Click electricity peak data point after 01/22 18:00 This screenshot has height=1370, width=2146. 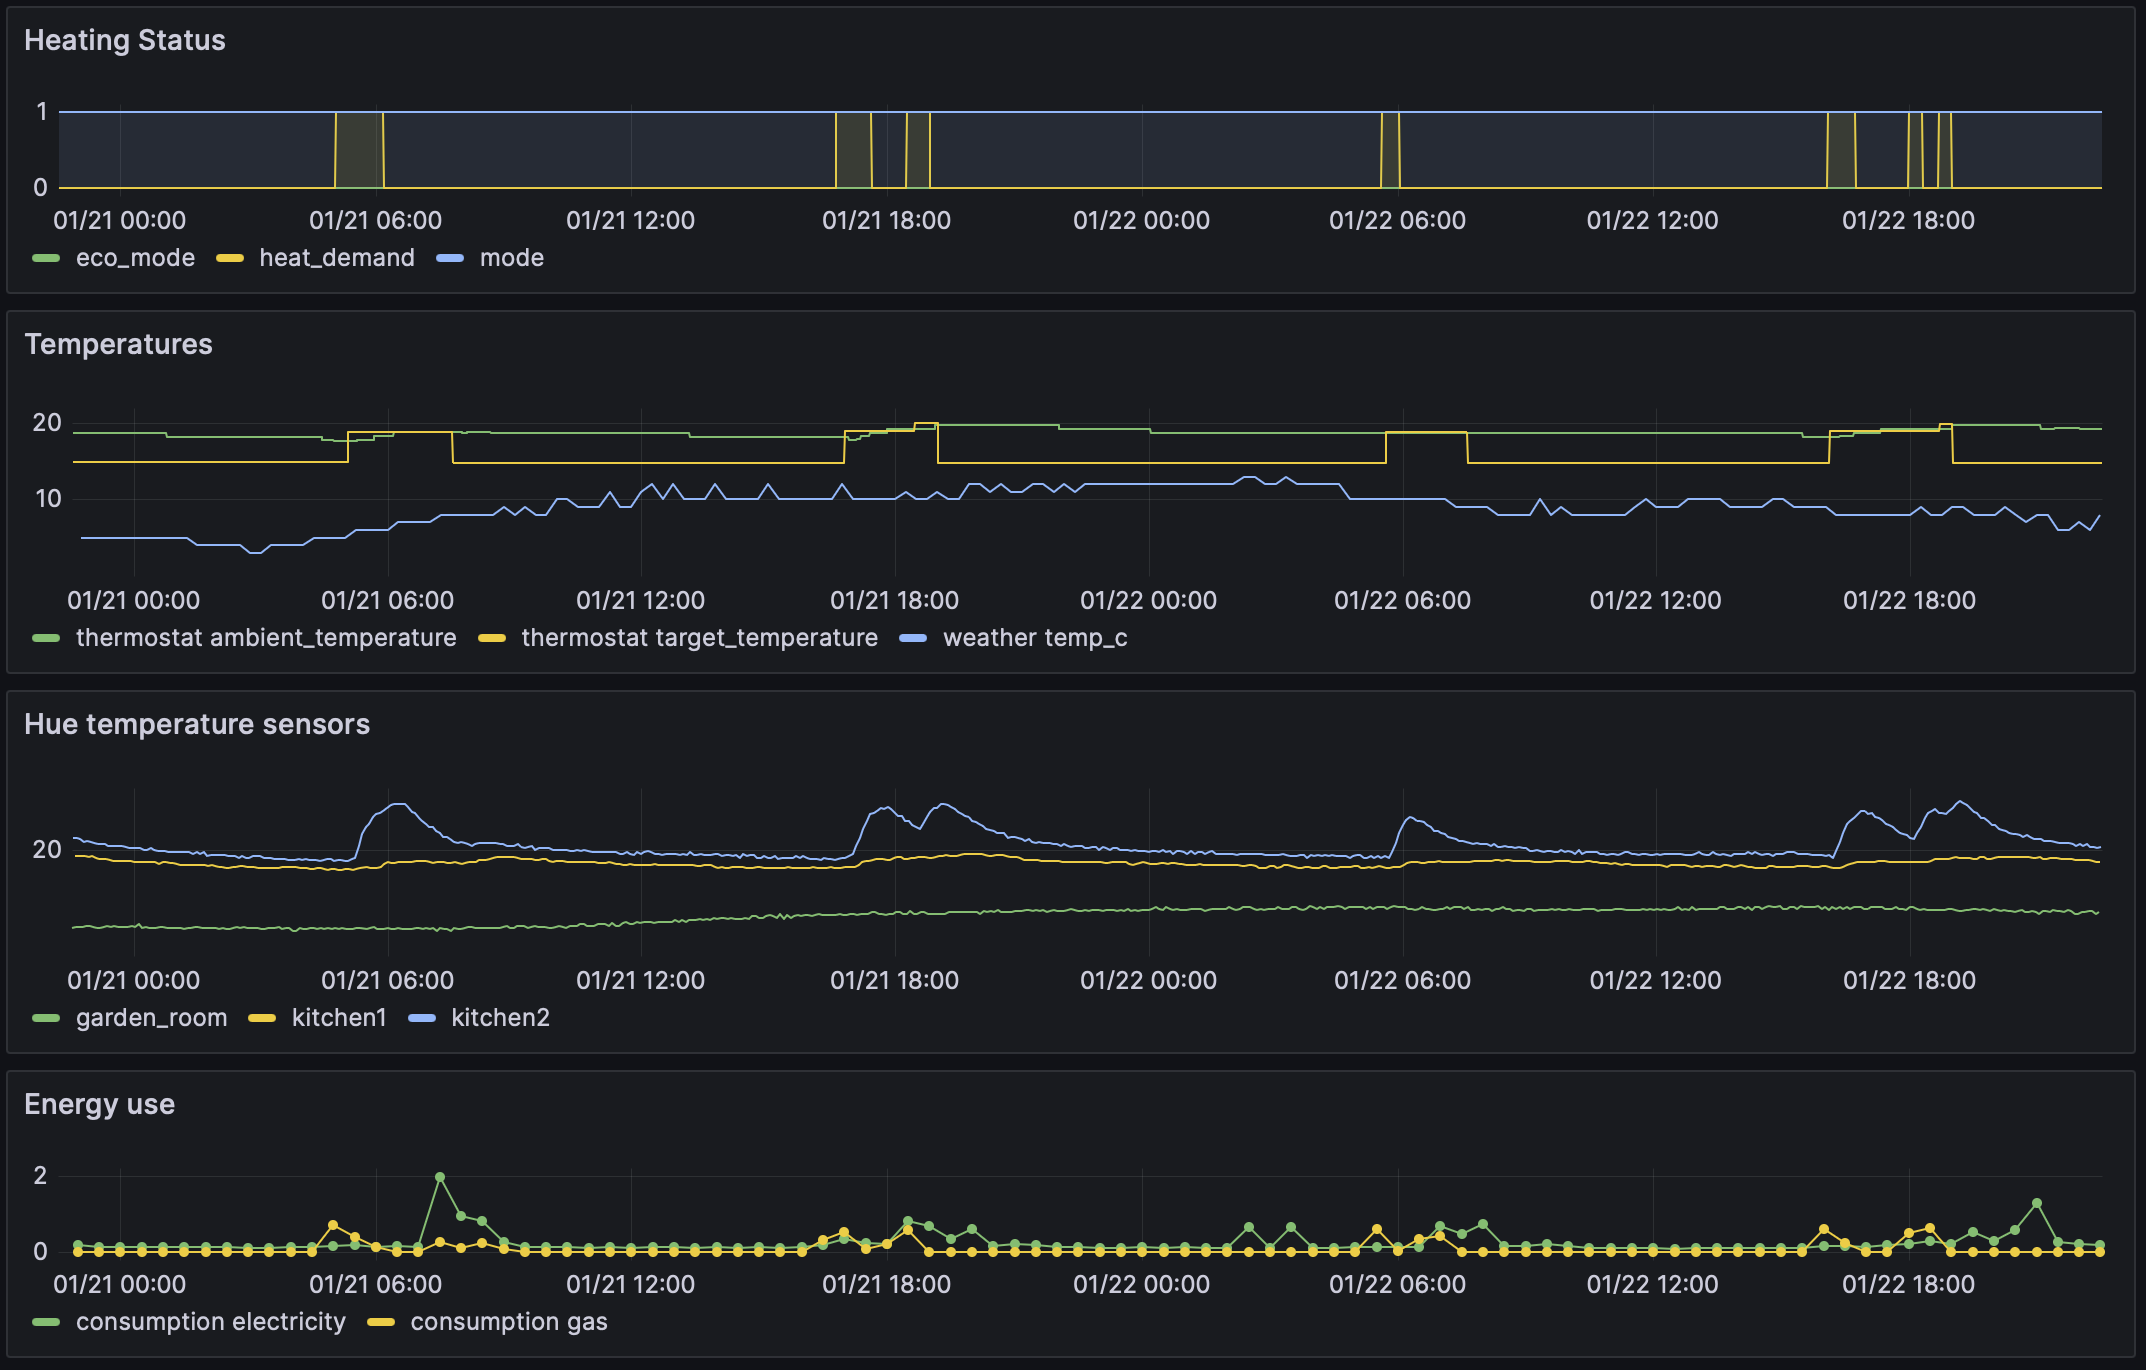tap(2036, 1203)
